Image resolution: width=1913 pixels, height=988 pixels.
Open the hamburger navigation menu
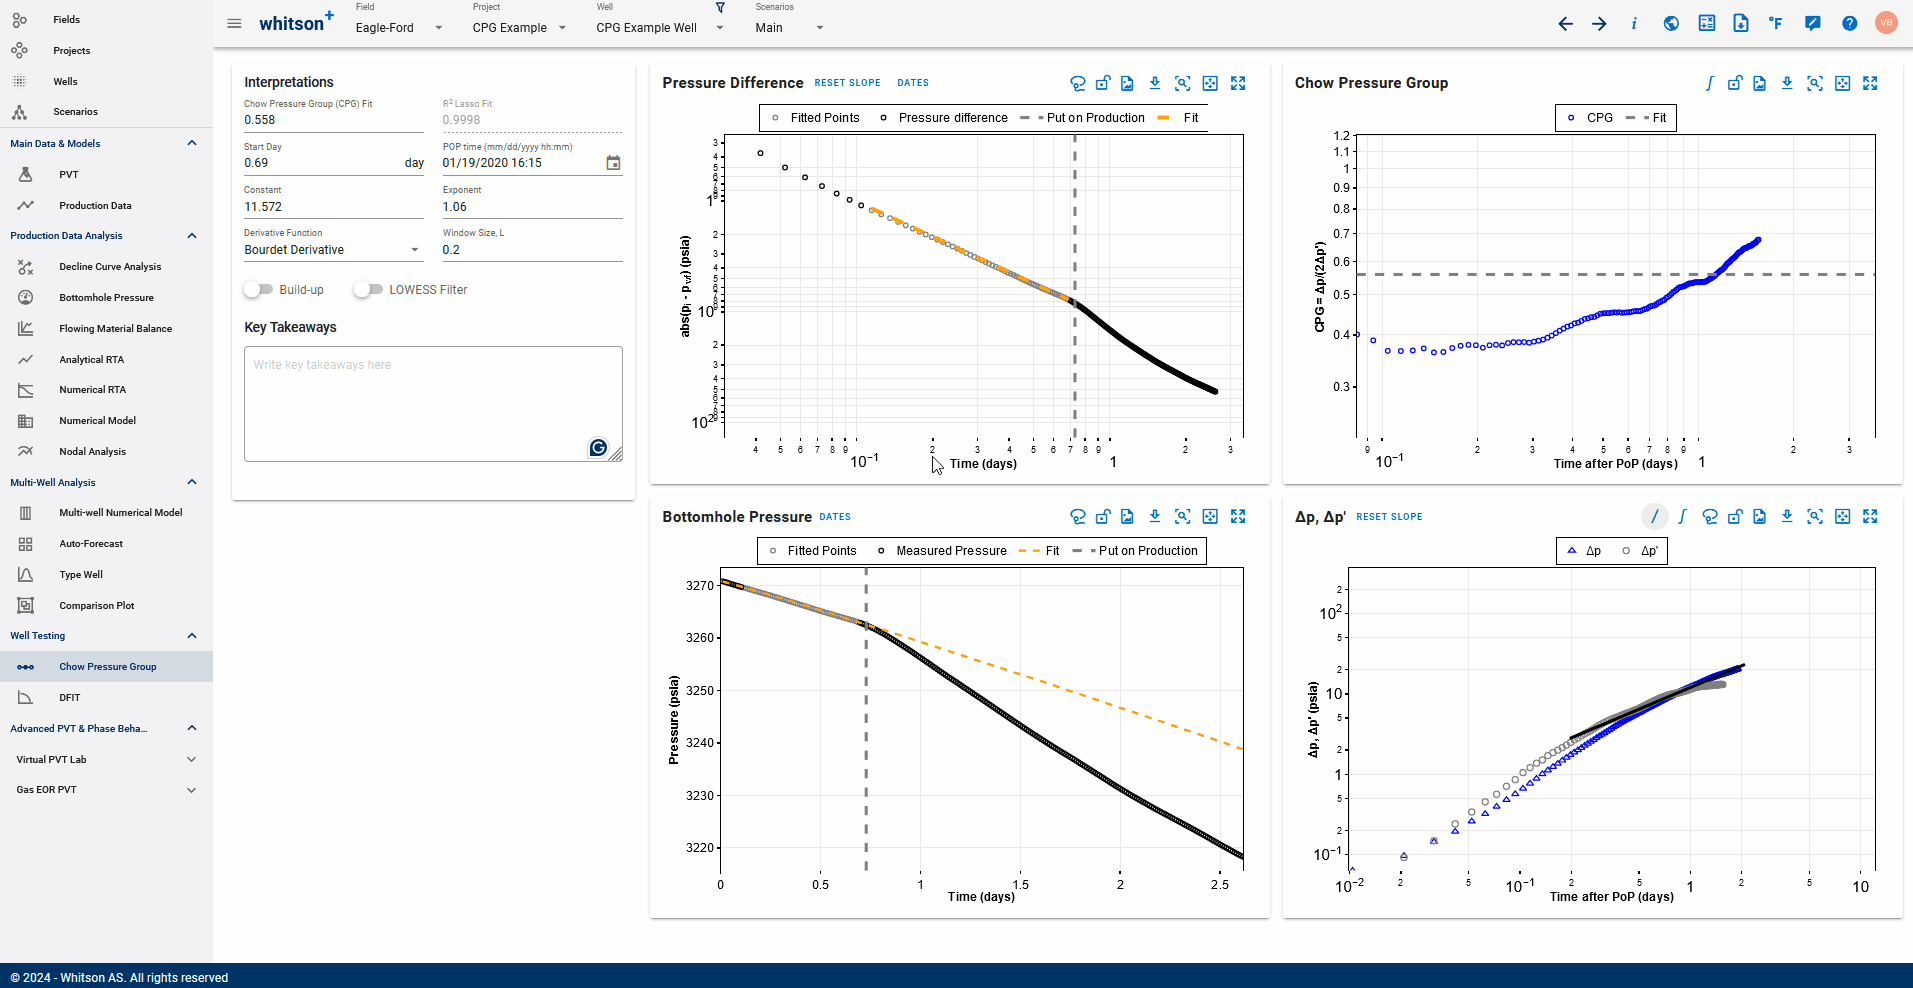click(x=234, y=24)
